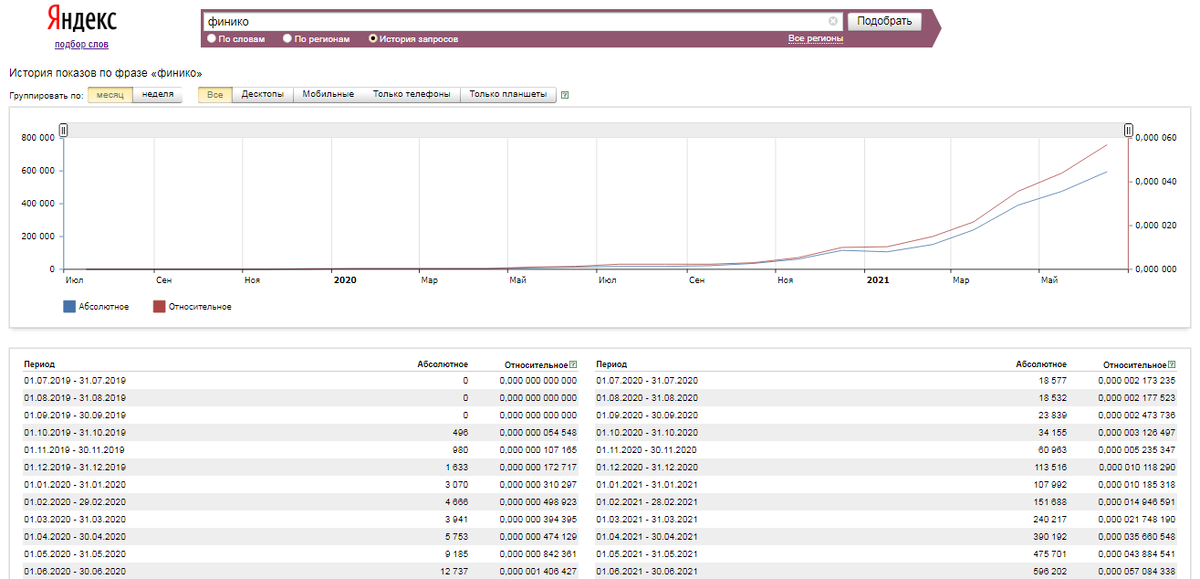Click the Относительное legend label
The image size is (1200, 579).
(199, 307)
